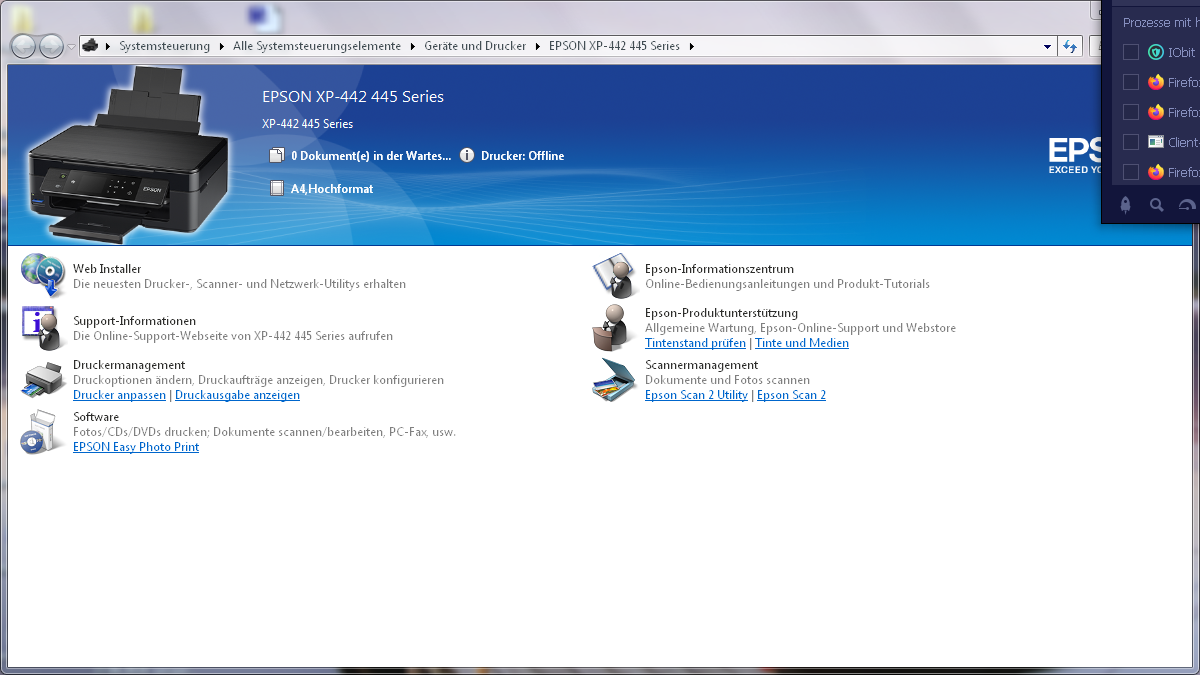
Task: Click the Druckermanagement printer icon
Action: (42, 379)
